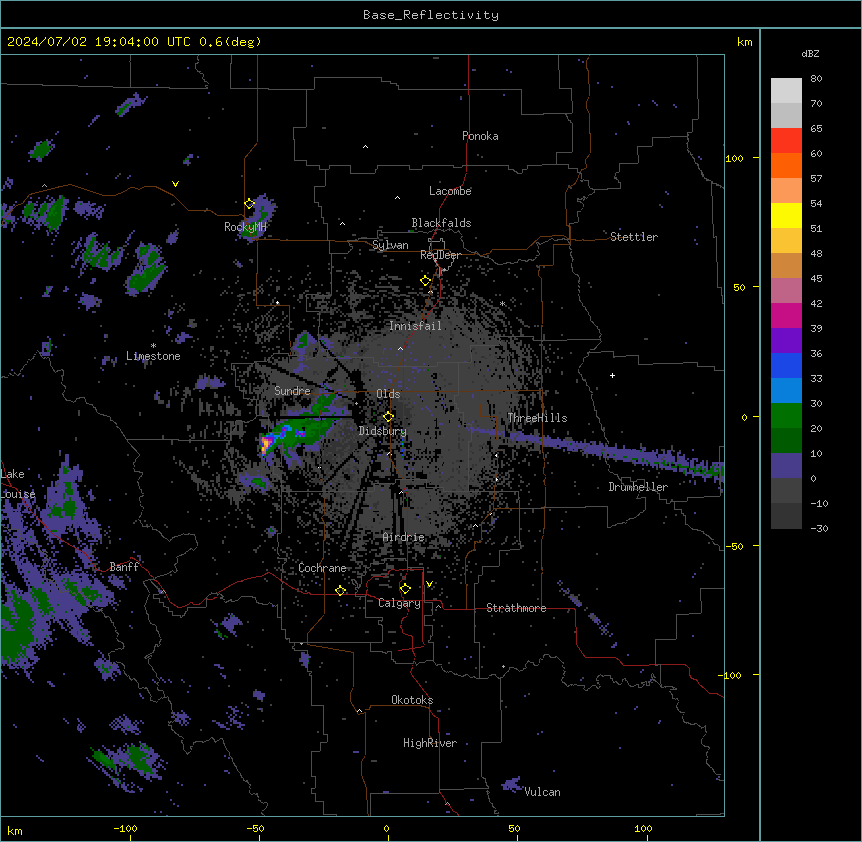
Task: Click the asterisk marker above Limestone
Action: click(x=153, y=346)
